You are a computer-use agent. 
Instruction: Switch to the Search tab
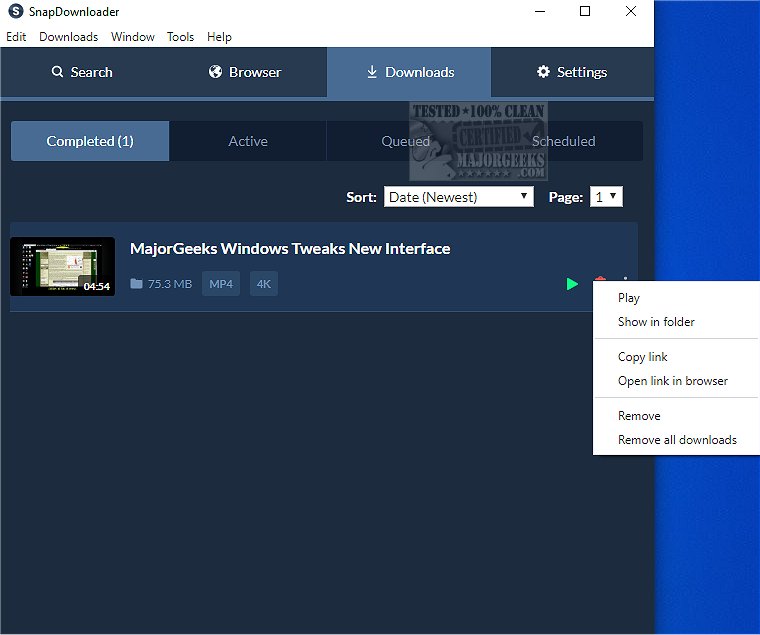point(82,72)
